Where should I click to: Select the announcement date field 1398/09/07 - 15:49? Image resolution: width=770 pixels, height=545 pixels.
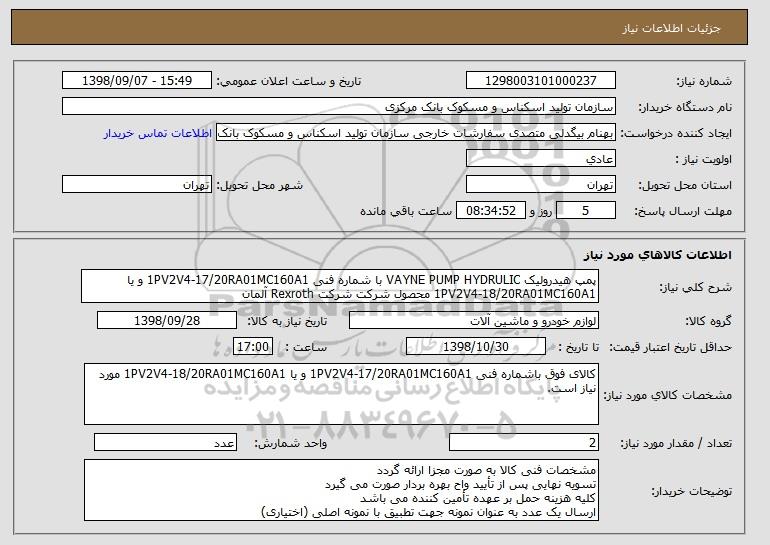click(137, 81)
